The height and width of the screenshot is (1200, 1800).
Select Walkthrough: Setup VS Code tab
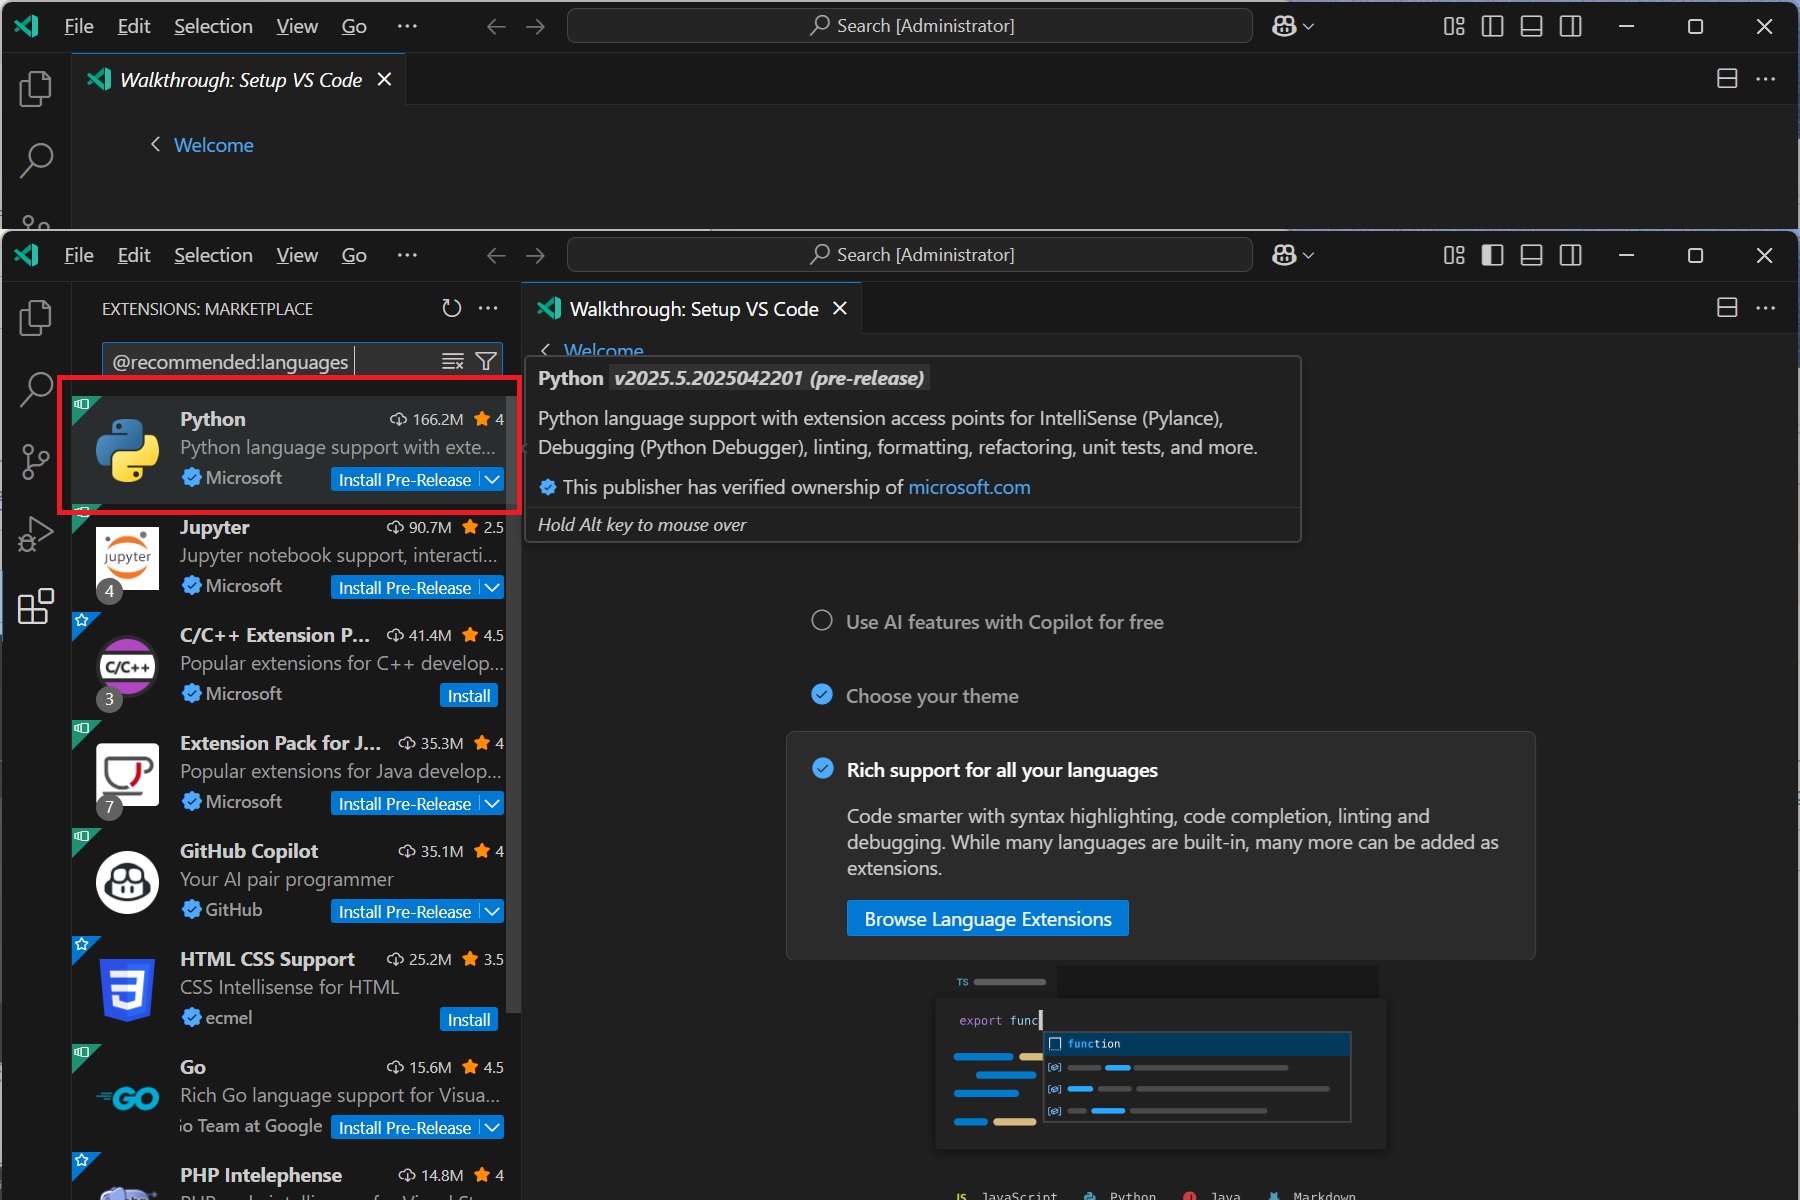tap(693, 309)
